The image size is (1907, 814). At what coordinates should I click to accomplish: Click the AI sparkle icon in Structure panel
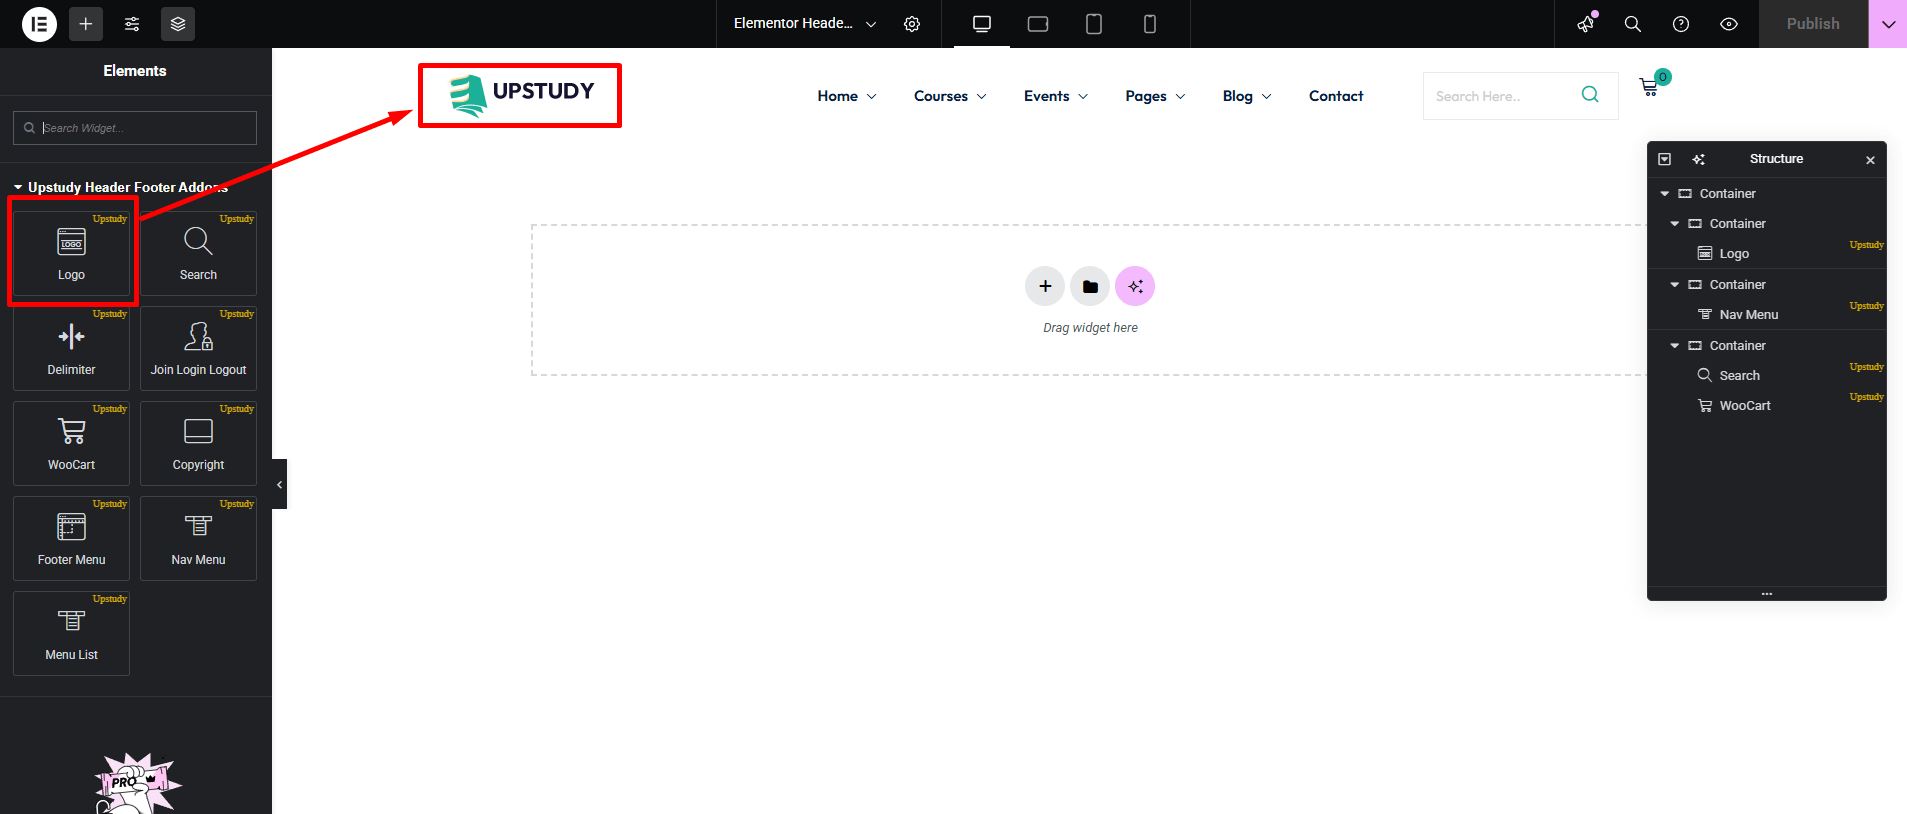1698,159
